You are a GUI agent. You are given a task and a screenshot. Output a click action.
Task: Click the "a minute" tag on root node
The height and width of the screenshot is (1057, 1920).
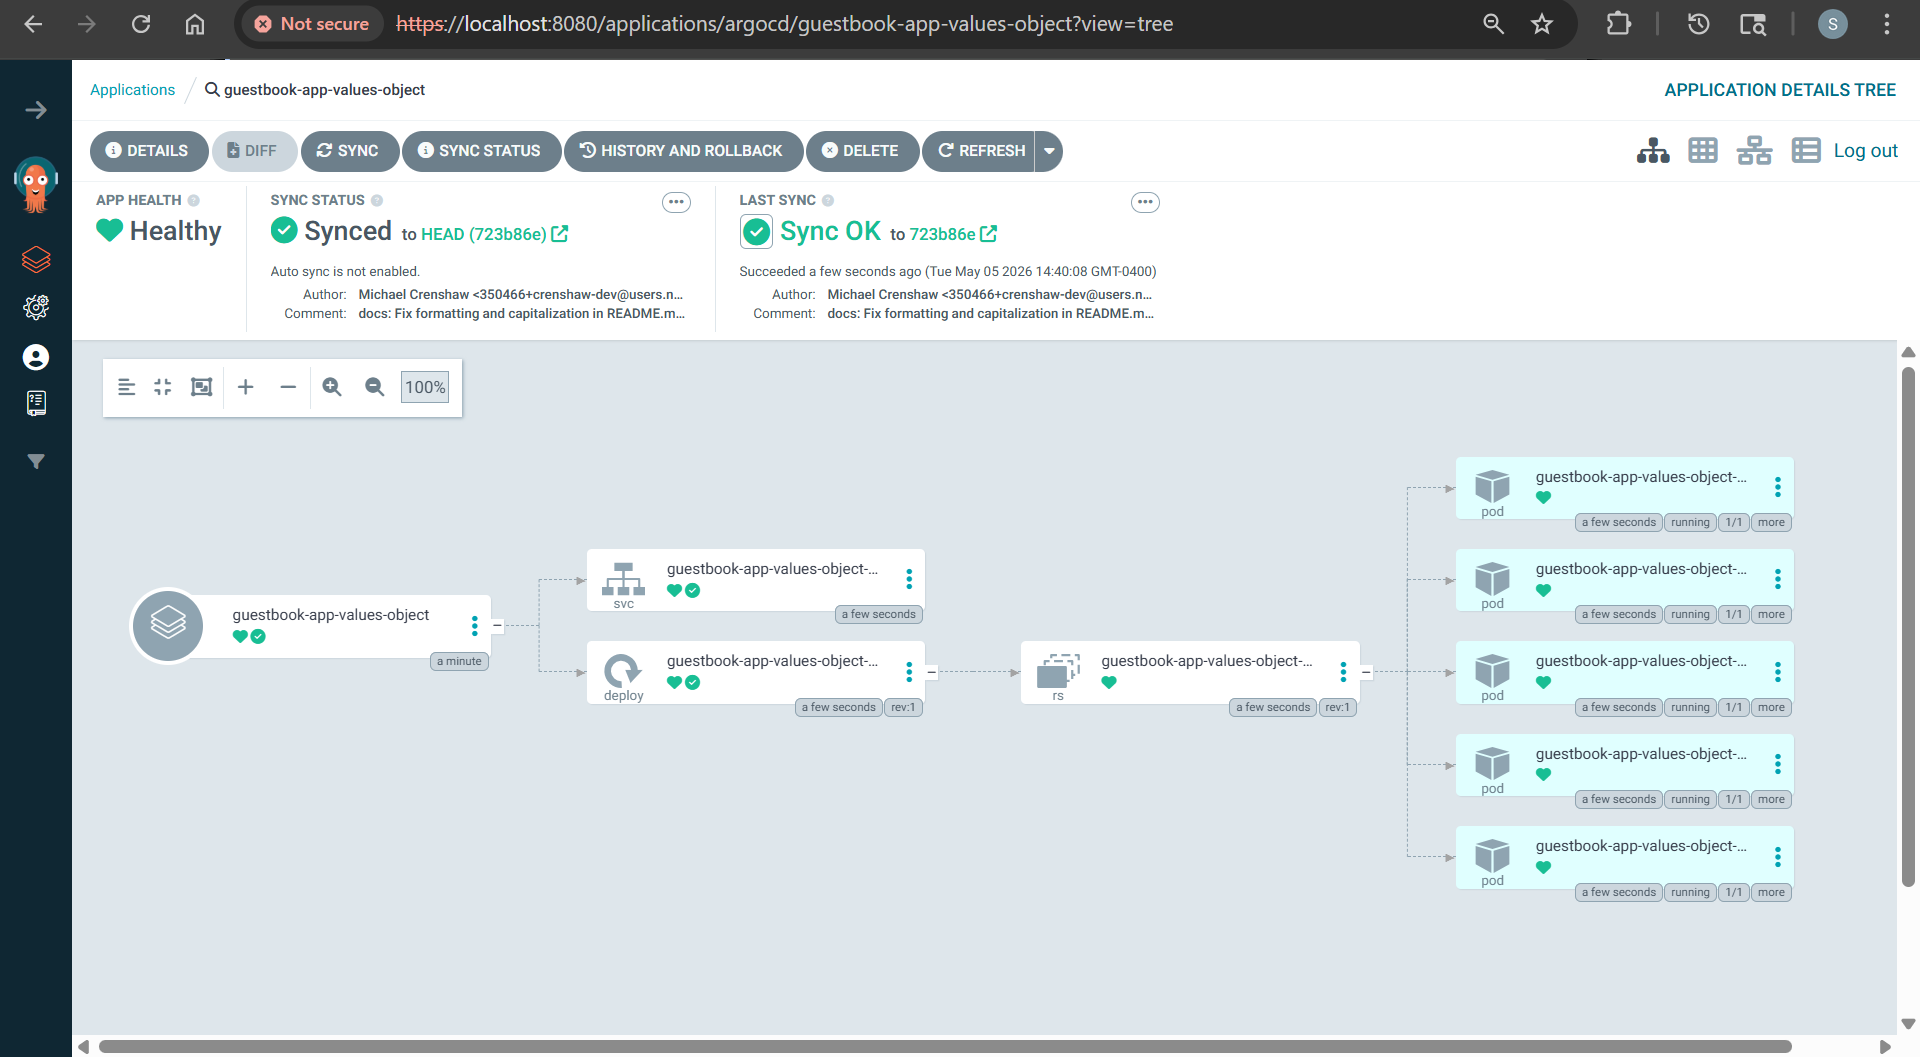[459, 661]
